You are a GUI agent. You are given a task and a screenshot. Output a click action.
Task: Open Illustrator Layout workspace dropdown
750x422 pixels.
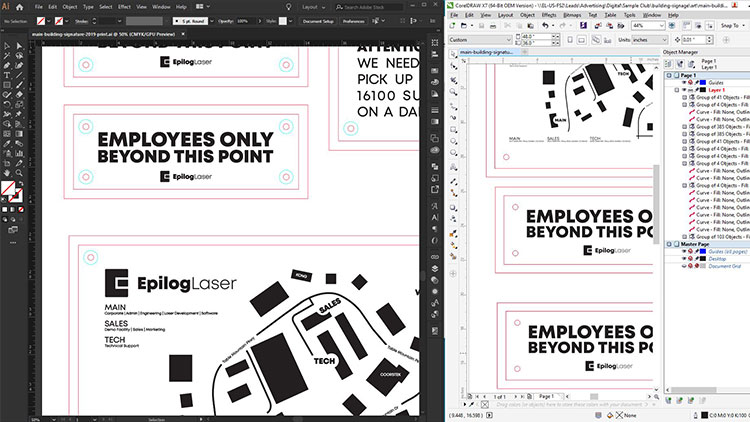(314, 7)
